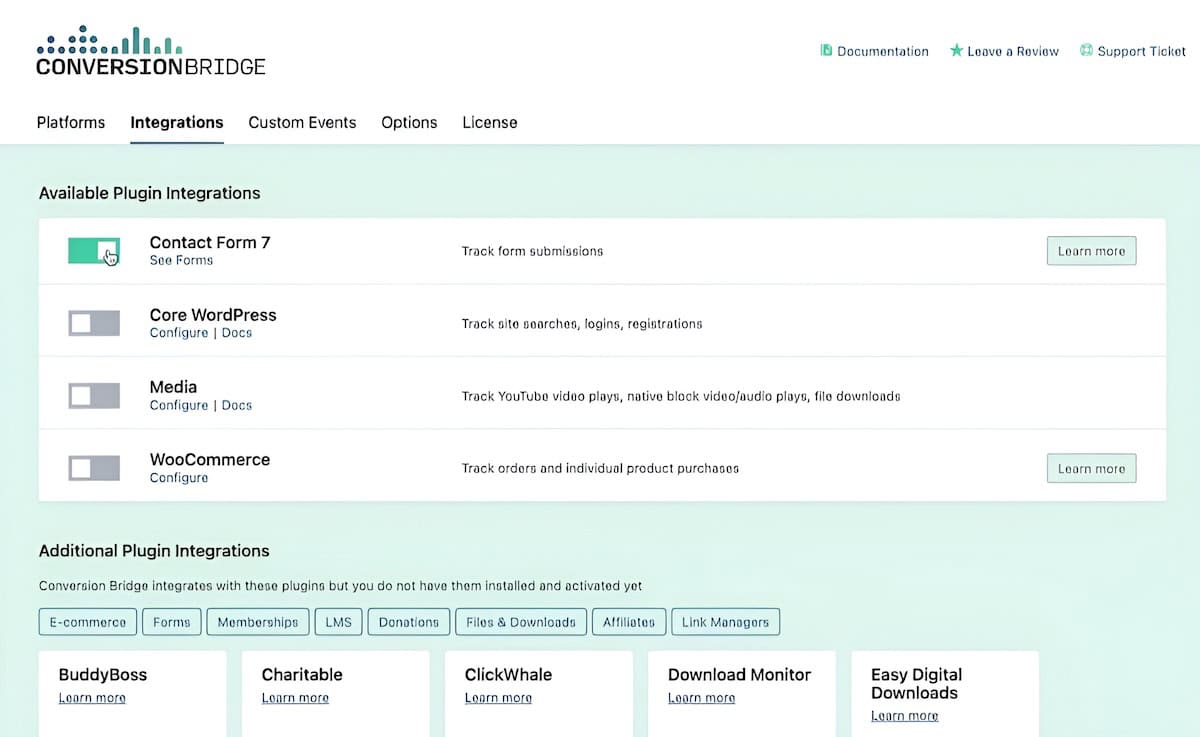Click Learn more under Charitable
Viewport: 1200px width, 737px height.
click(295, 698)
